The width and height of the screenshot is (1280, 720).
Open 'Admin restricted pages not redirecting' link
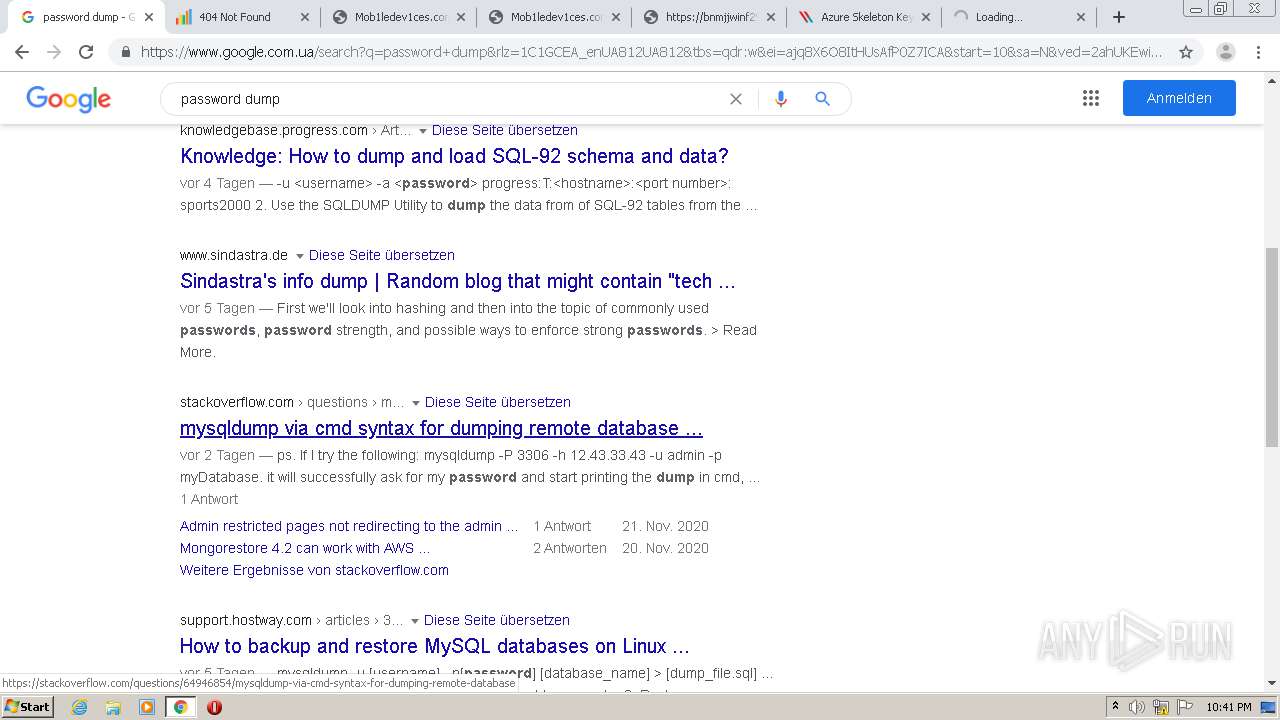pyautogui.click(x=349, y=526)
